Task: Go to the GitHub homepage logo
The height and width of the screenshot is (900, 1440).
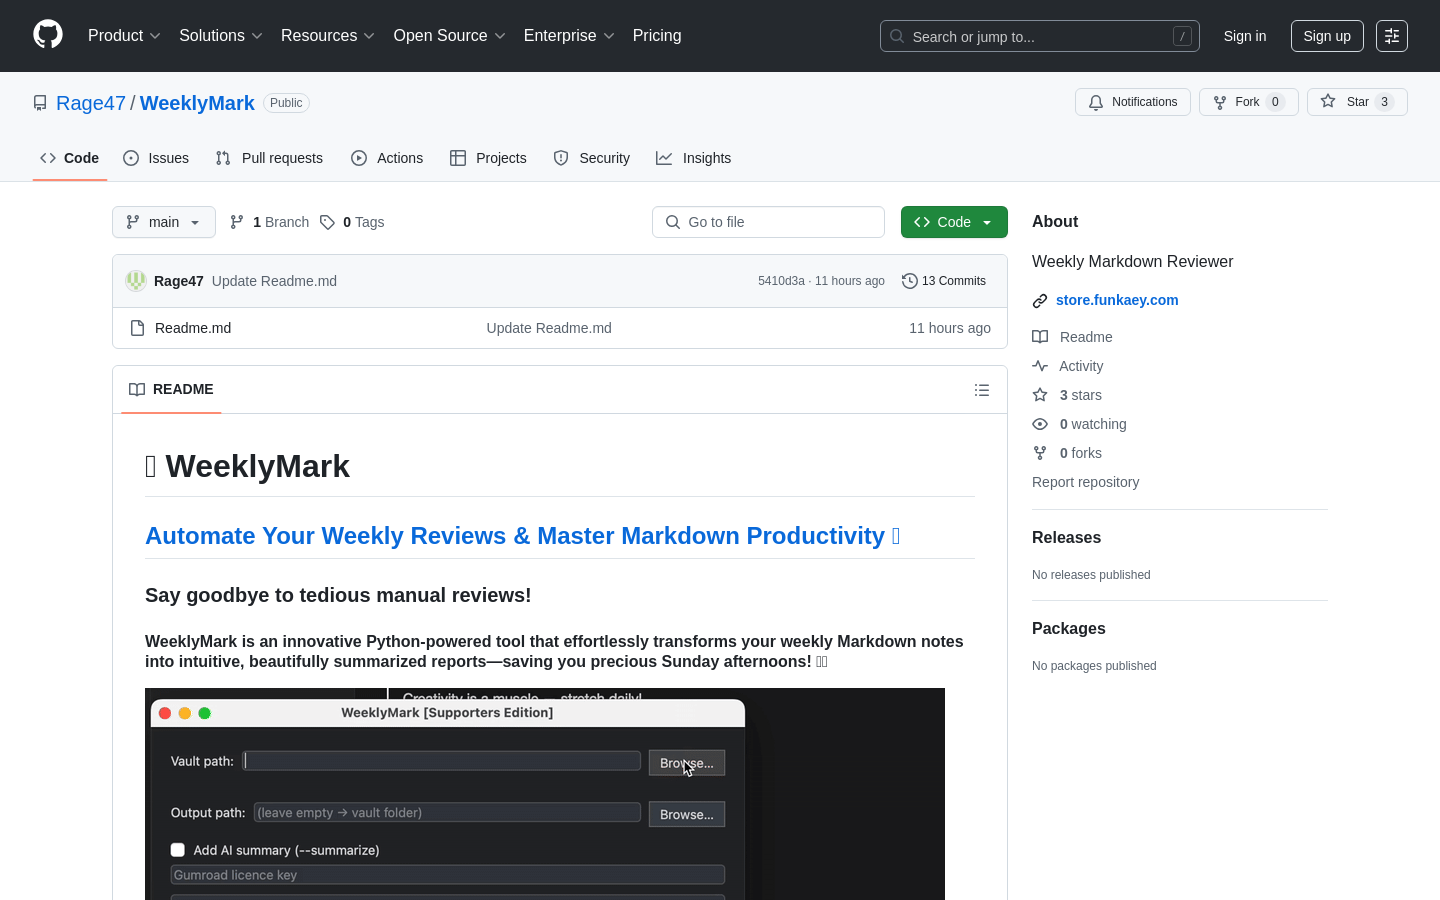Action: click(48, 35)
